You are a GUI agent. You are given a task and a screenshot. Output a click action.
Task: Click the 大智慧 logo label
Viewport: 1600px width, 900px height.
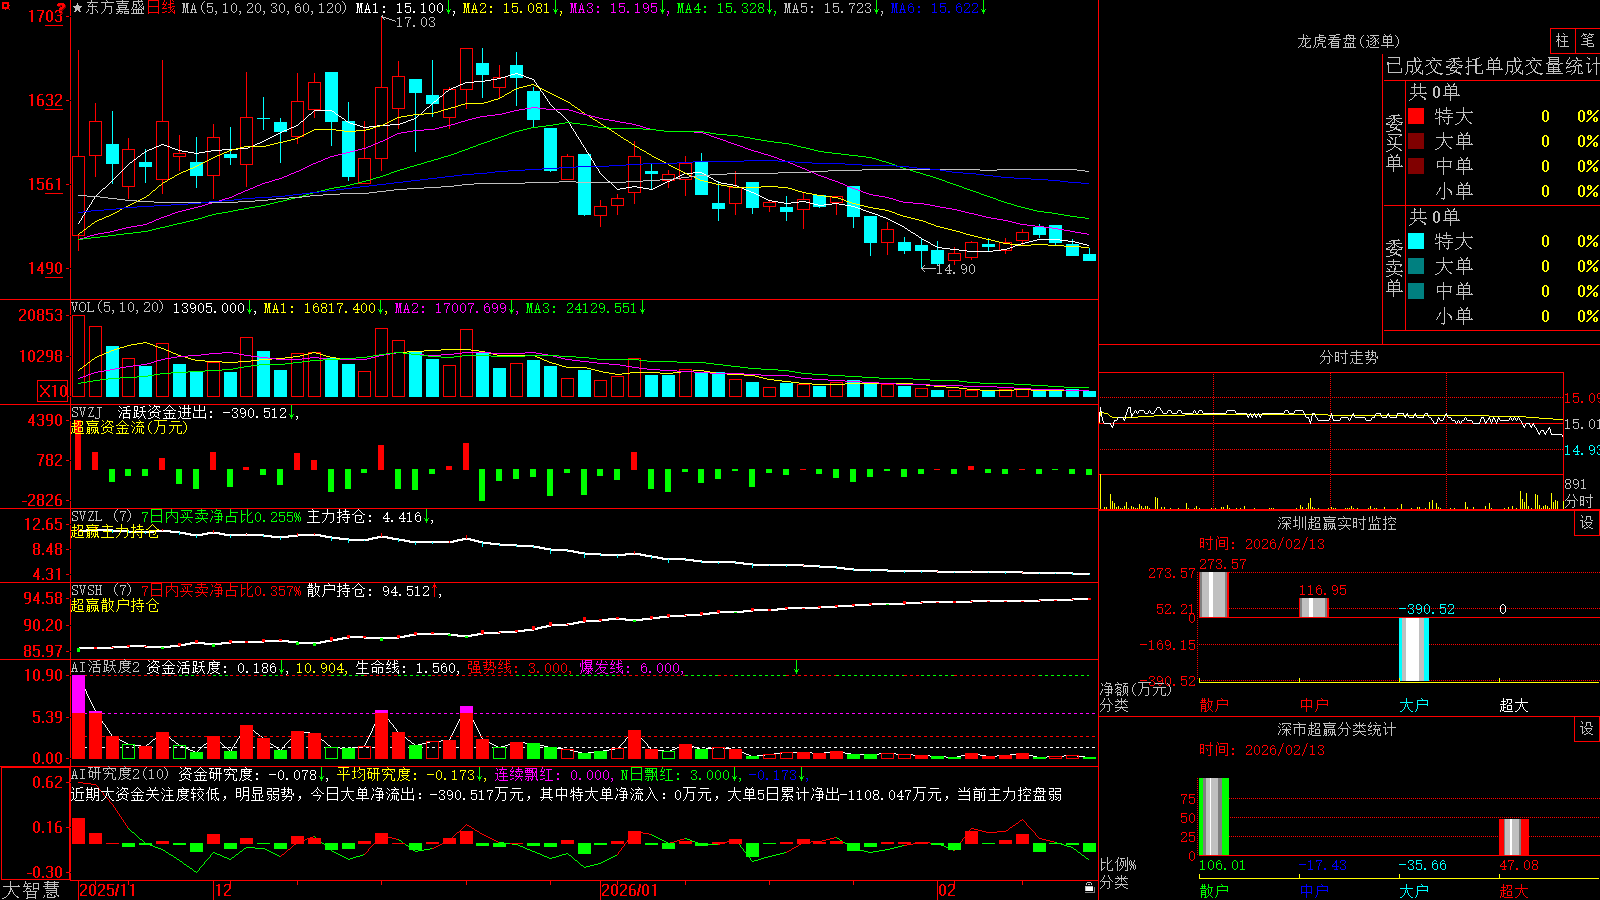click(31, 889)
